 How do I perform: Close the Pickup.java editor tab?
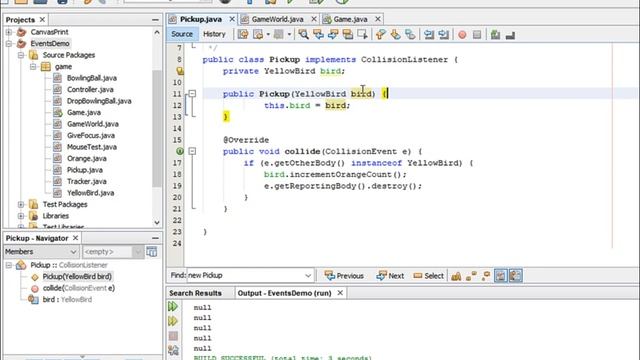pos(232,19)
